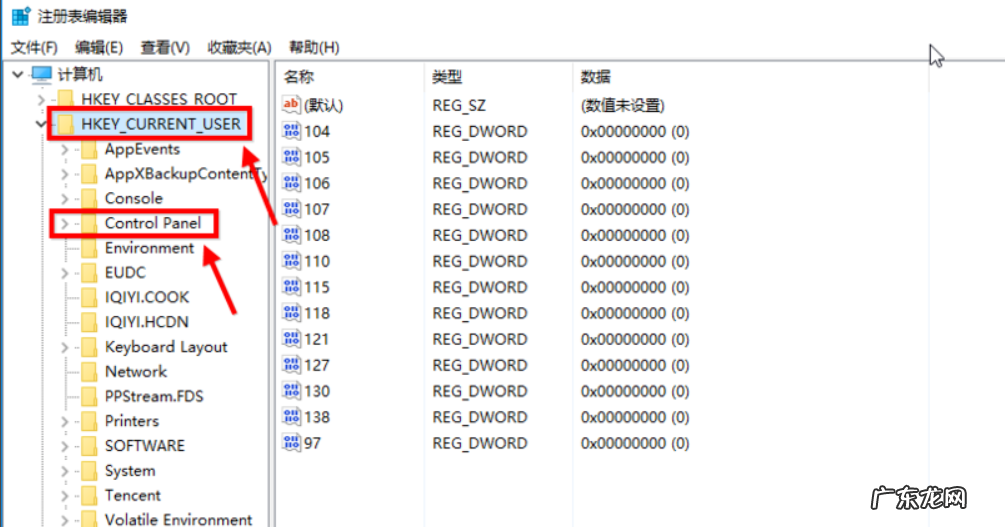Screen dimensions: 1005x527
Task: Expand the EUDC key chevron
Action: click(x=65, y=273)
